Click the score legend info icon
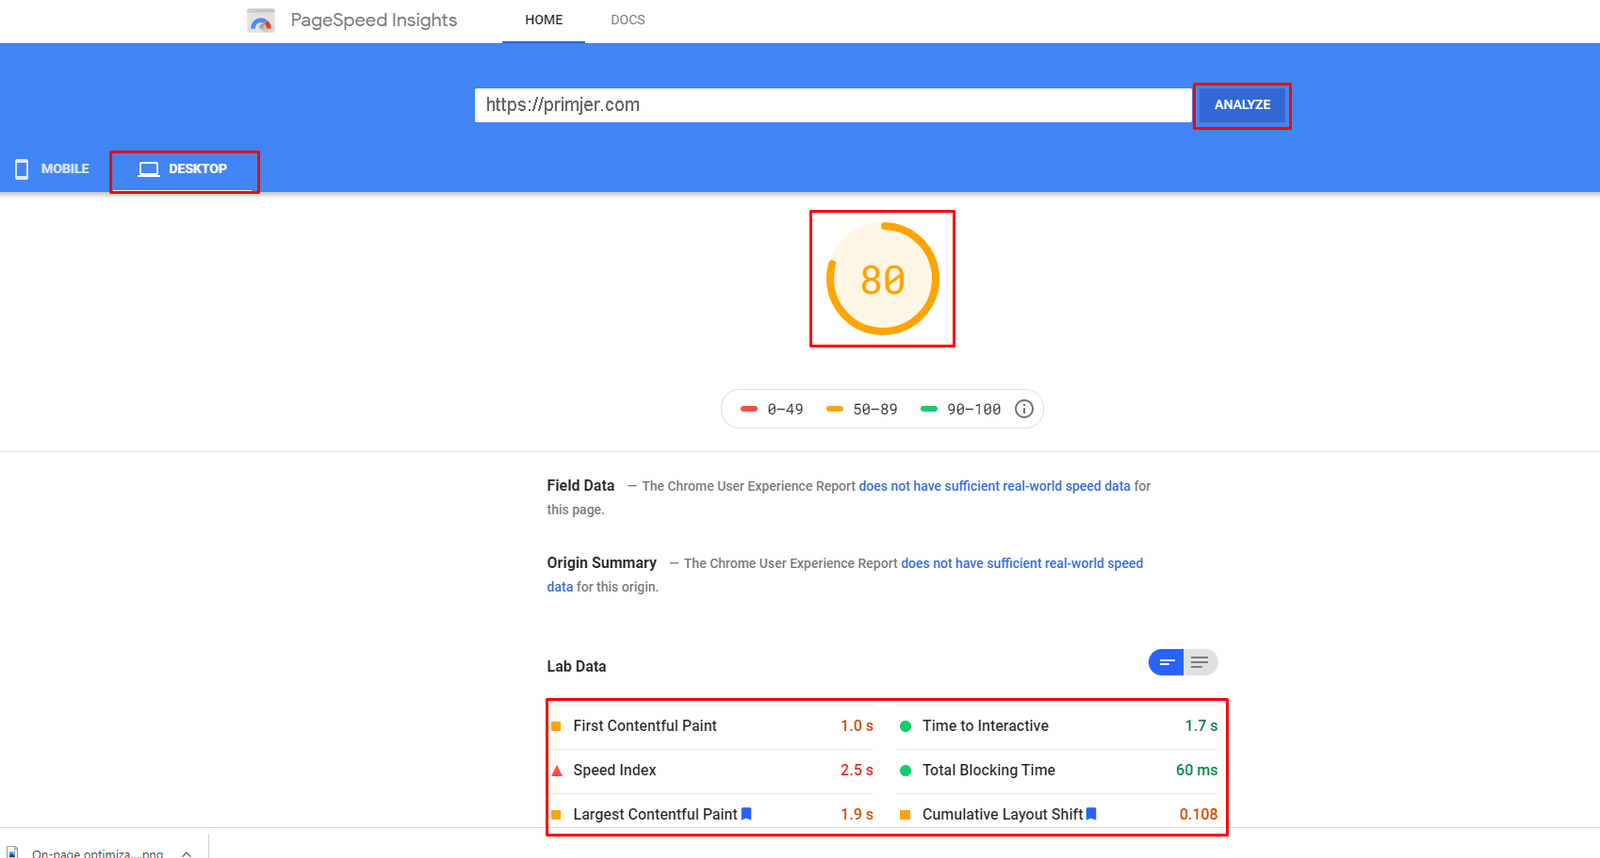The width and height of the screenshot is (1600, 858). click(x=1024, y=409)
